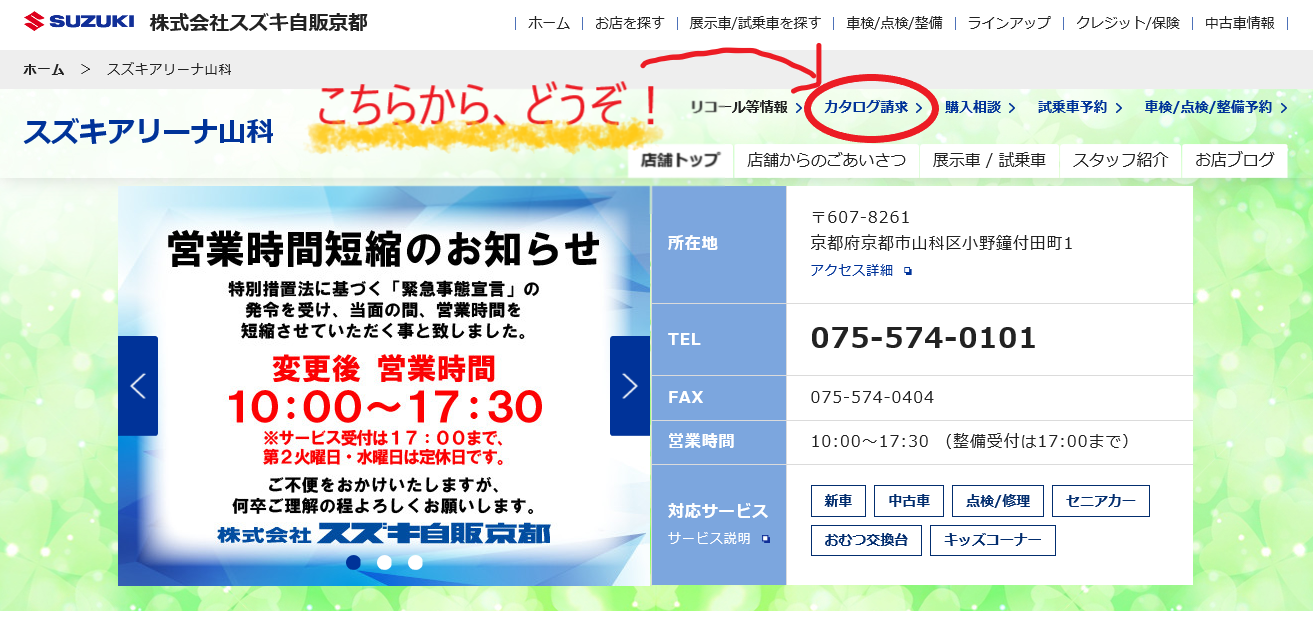Viewport: 1313px width, 639px height.
Task: Open 車検/点検/整備予約 link
Action: pos(1216,107)
